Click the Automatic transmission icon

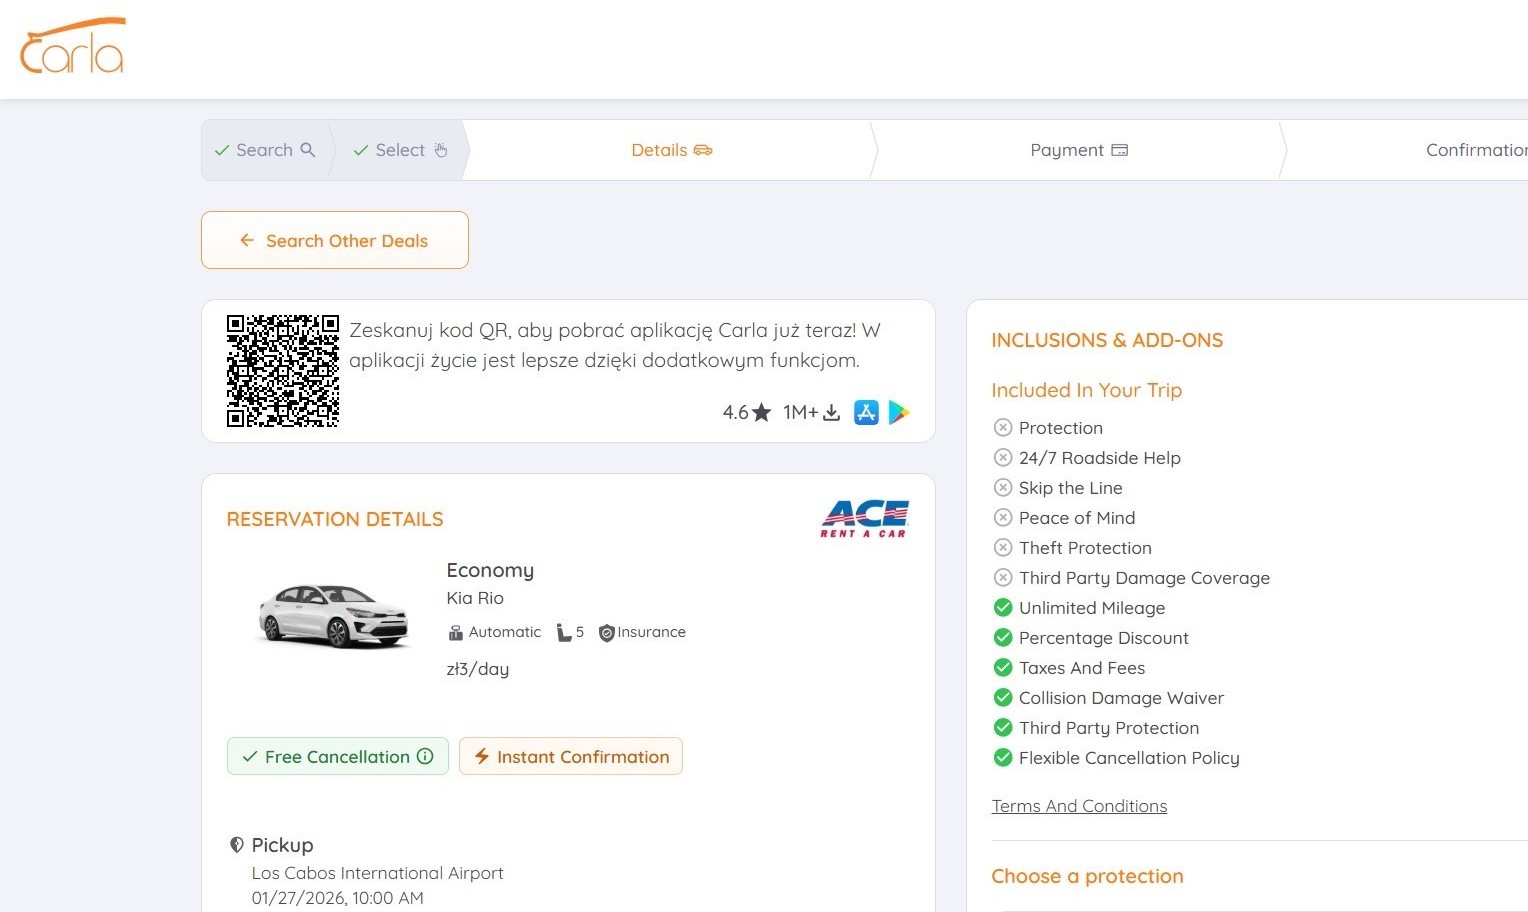point(455,633)
